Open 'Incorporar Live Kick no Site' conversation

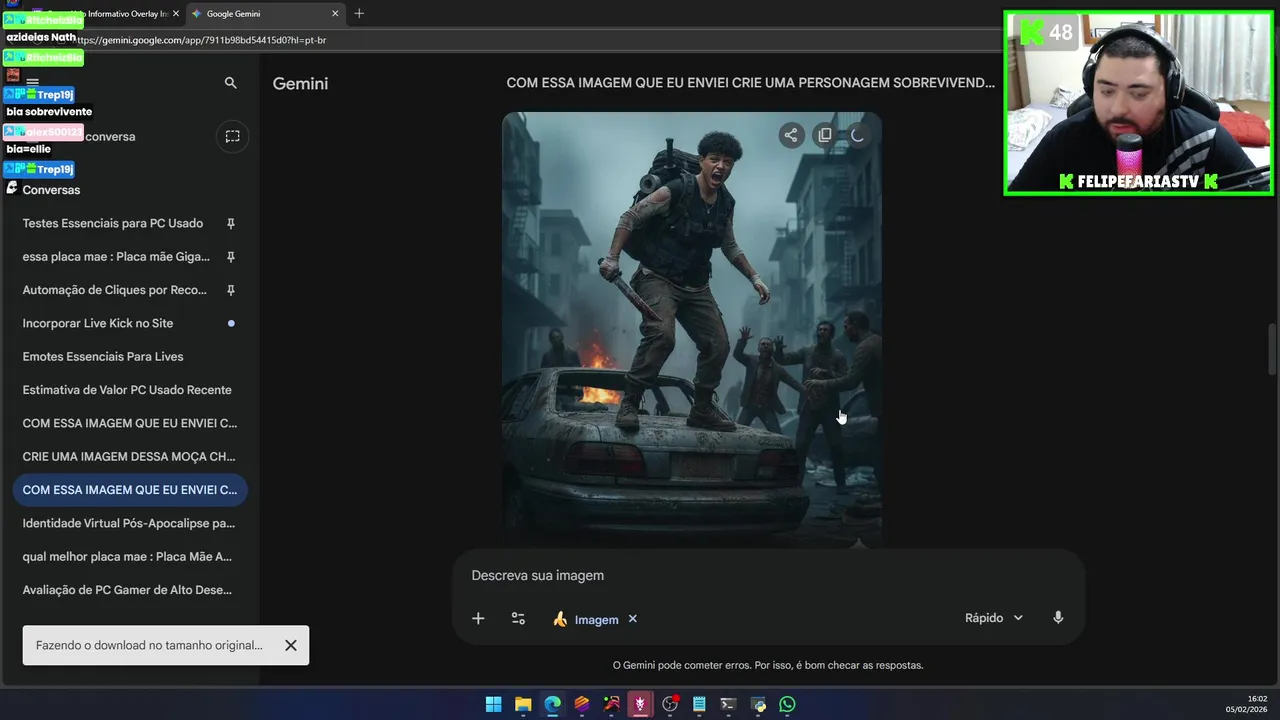(98, 323)
